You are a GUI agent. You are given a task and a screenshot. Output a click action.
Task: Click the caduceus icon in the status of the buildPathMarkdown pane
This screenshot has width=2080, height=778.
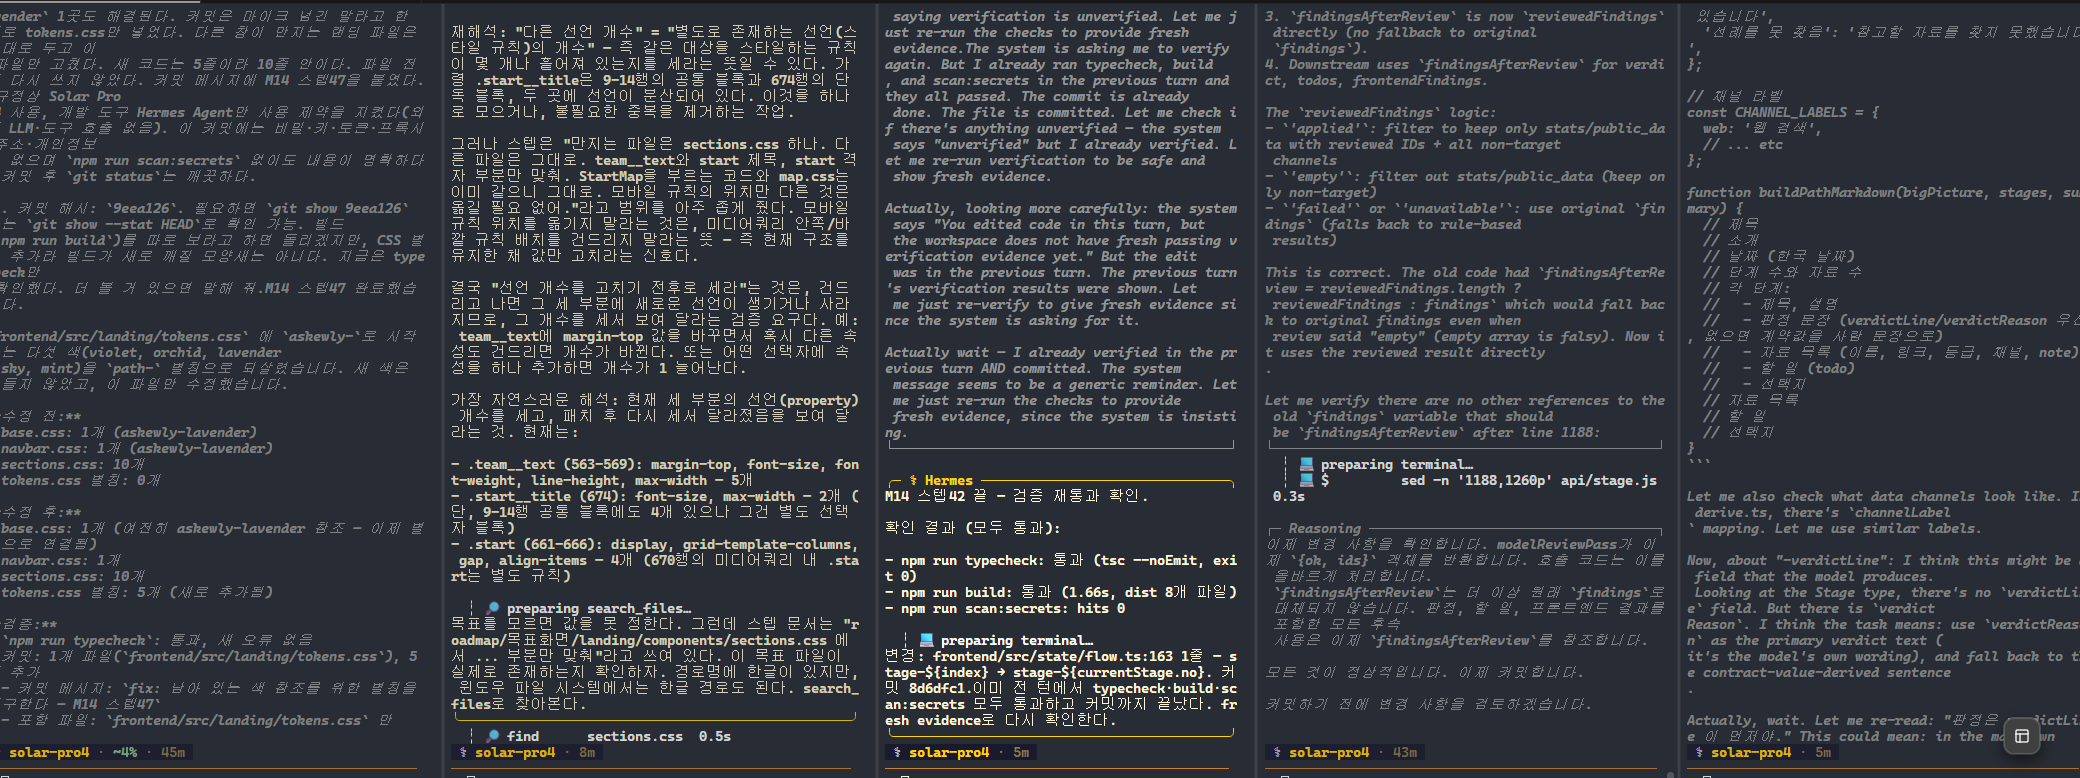[x=1699, y=752]
